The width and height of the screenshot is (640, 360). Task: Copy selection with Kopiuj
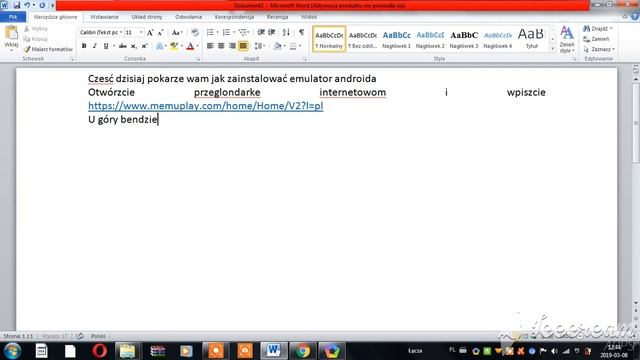(36, 39)
